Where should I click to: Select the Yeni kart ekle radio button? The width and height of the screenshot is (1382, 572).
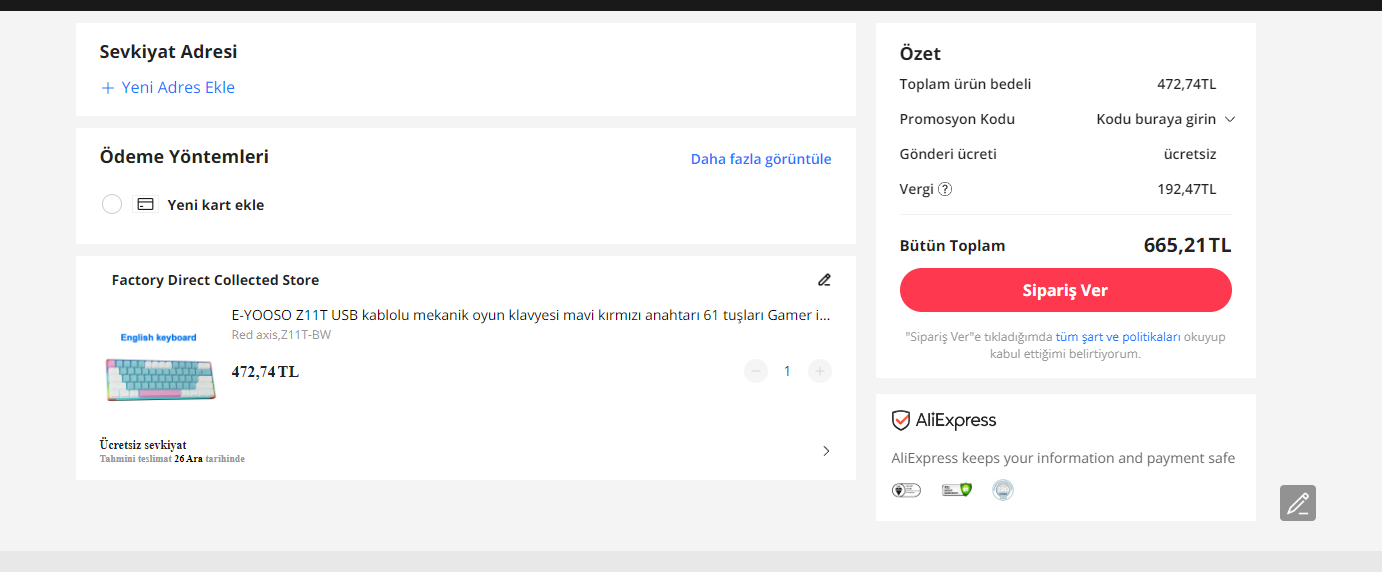point(112,204)
